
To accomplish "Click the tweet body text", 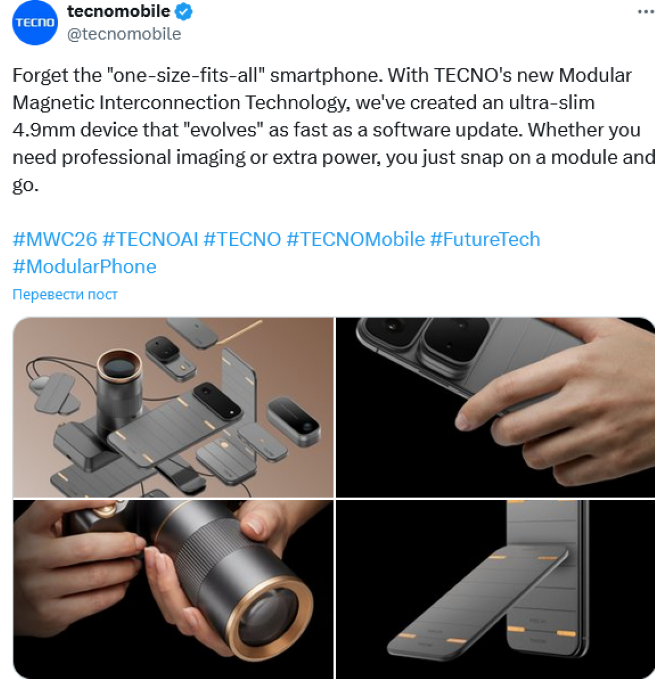I will 333,130.
